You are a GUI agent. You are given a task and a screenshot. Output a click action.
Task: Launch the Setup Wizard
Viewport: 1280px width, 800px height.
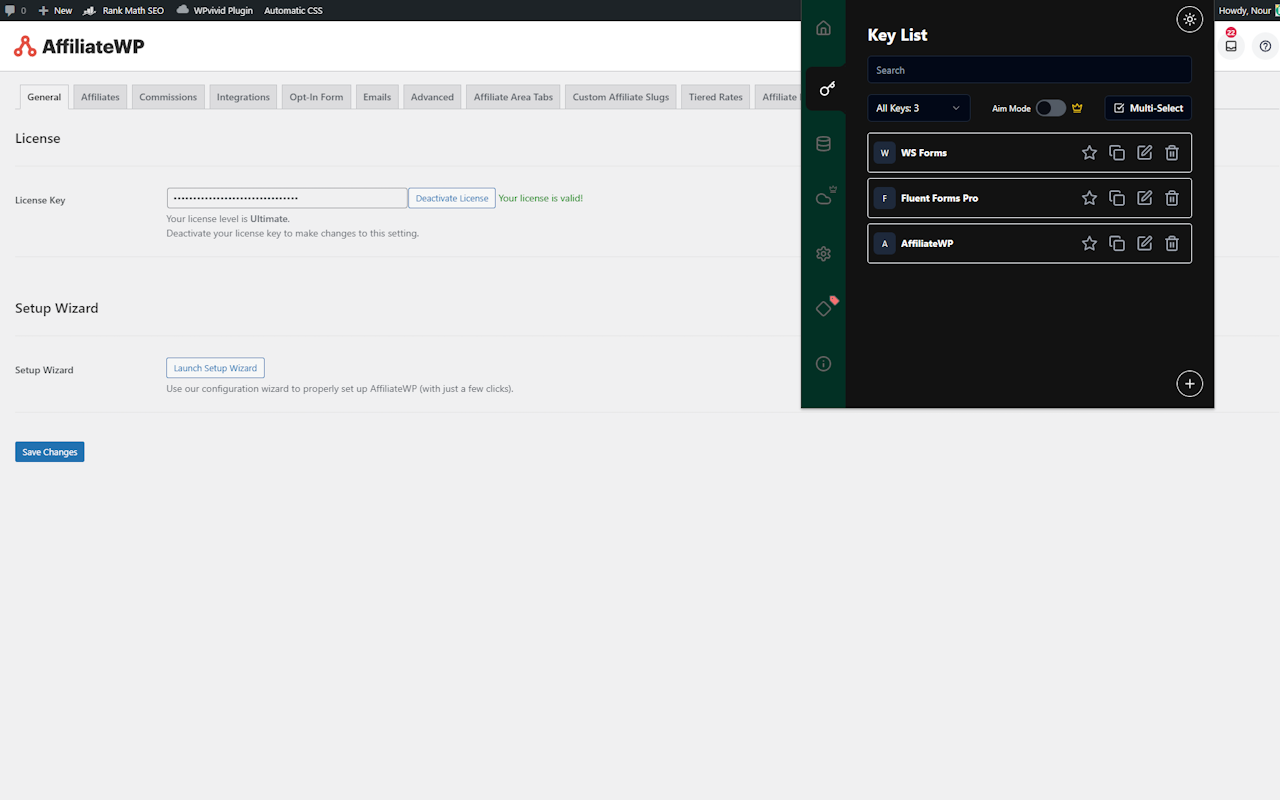215,368
